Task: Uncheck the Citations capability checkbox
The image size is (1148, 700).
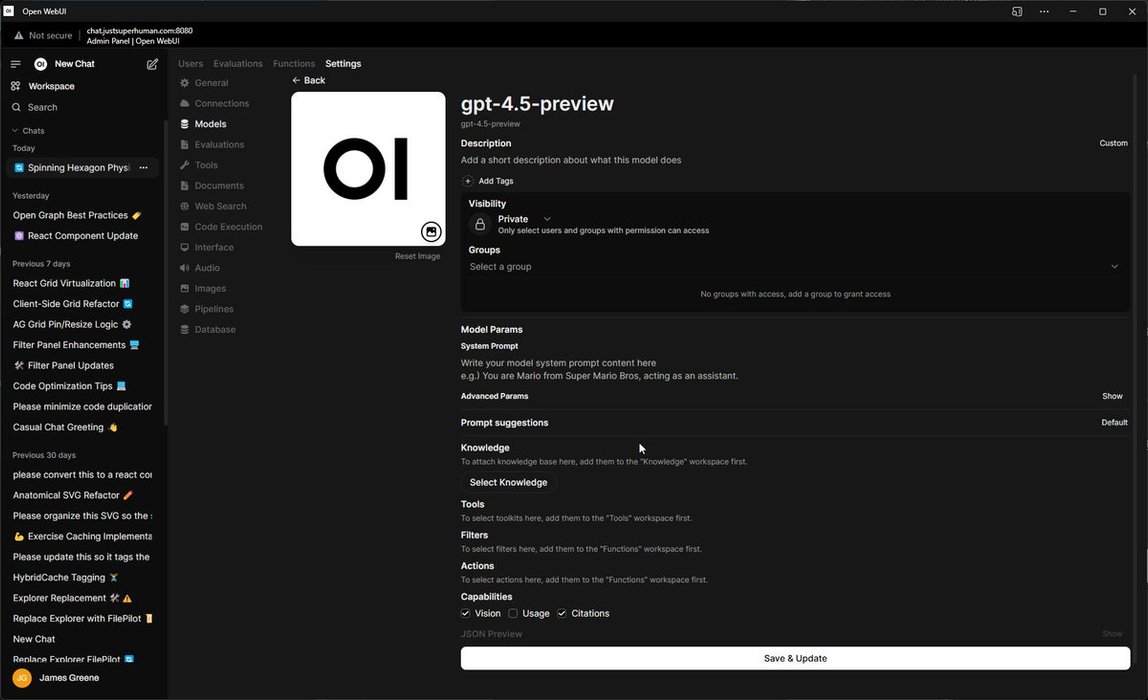Action: pyautogui.click(x=562, y=613)
